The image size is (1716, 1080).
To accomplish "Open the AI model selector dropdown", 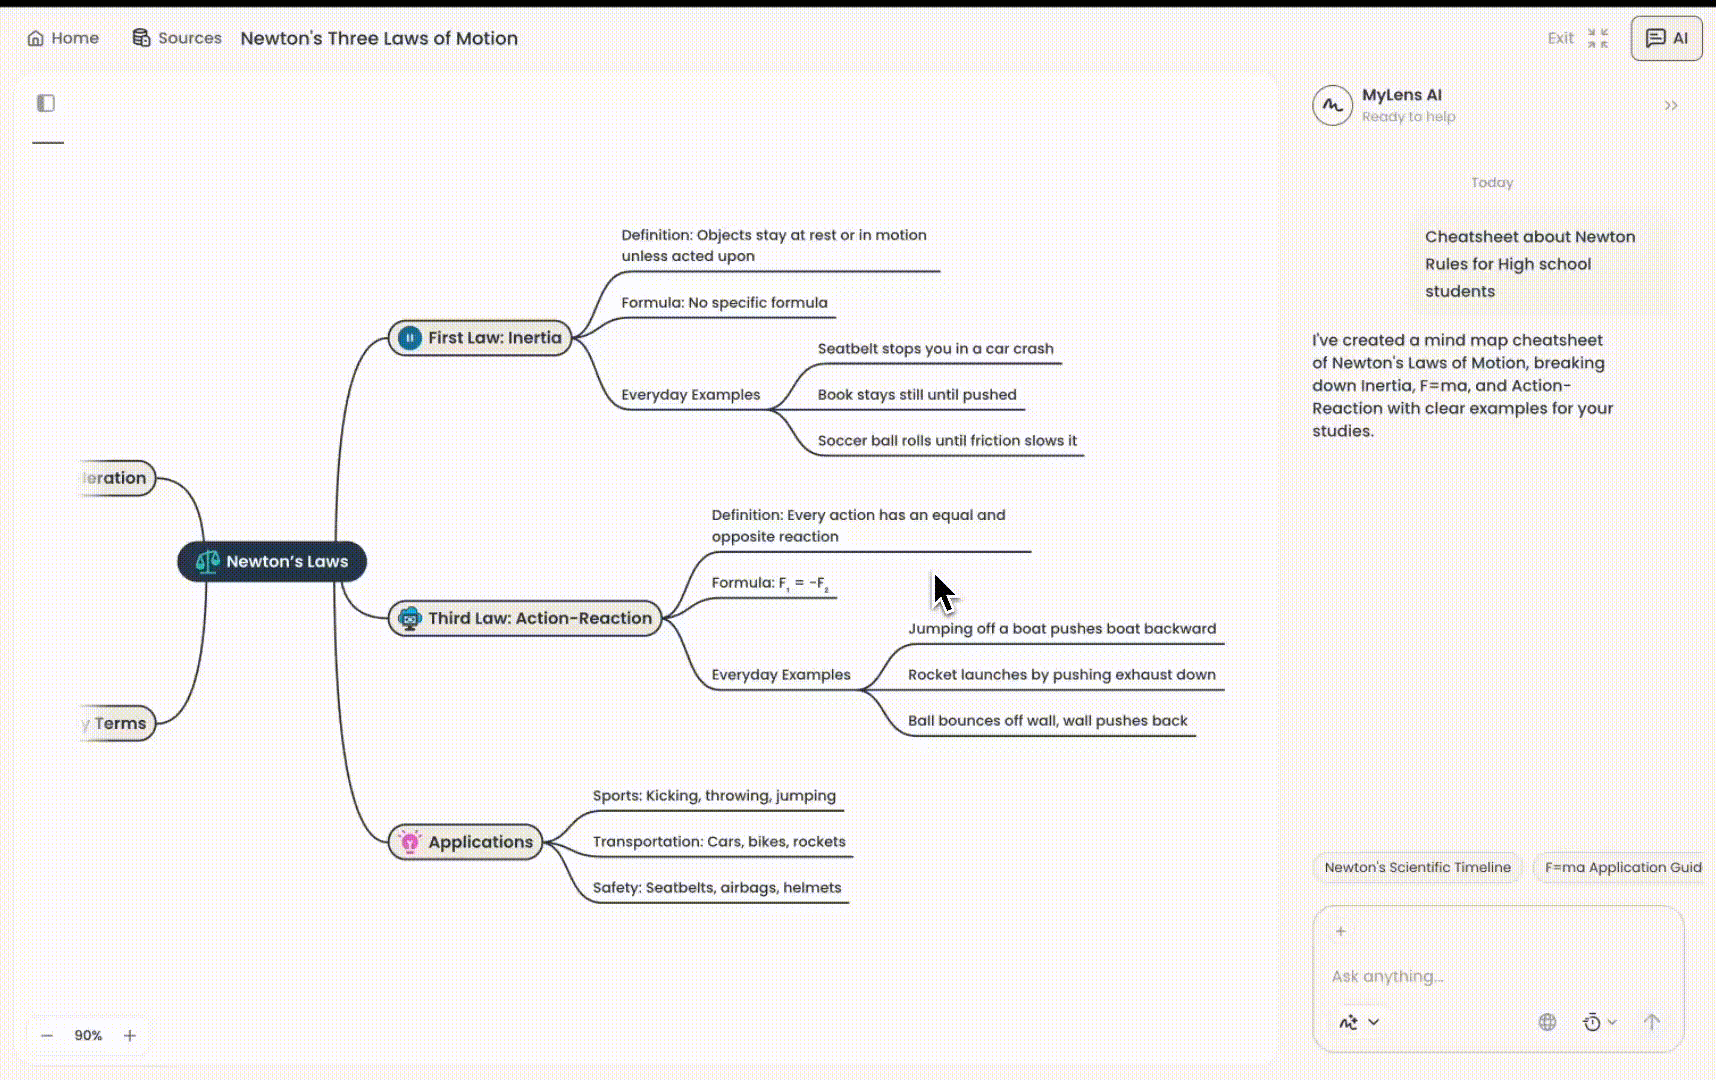I will [1358, 1022].
